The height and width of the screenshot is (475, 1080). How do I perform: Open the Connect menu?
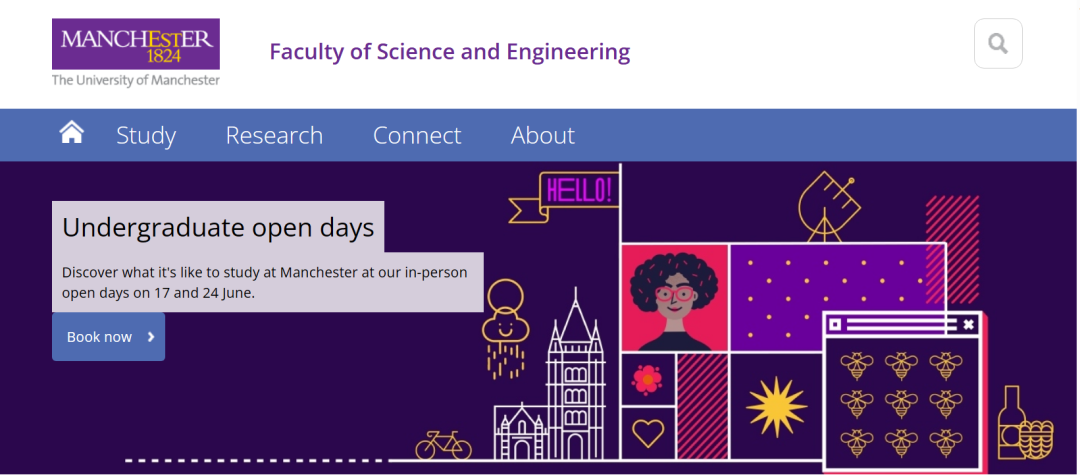pos(417,135)
